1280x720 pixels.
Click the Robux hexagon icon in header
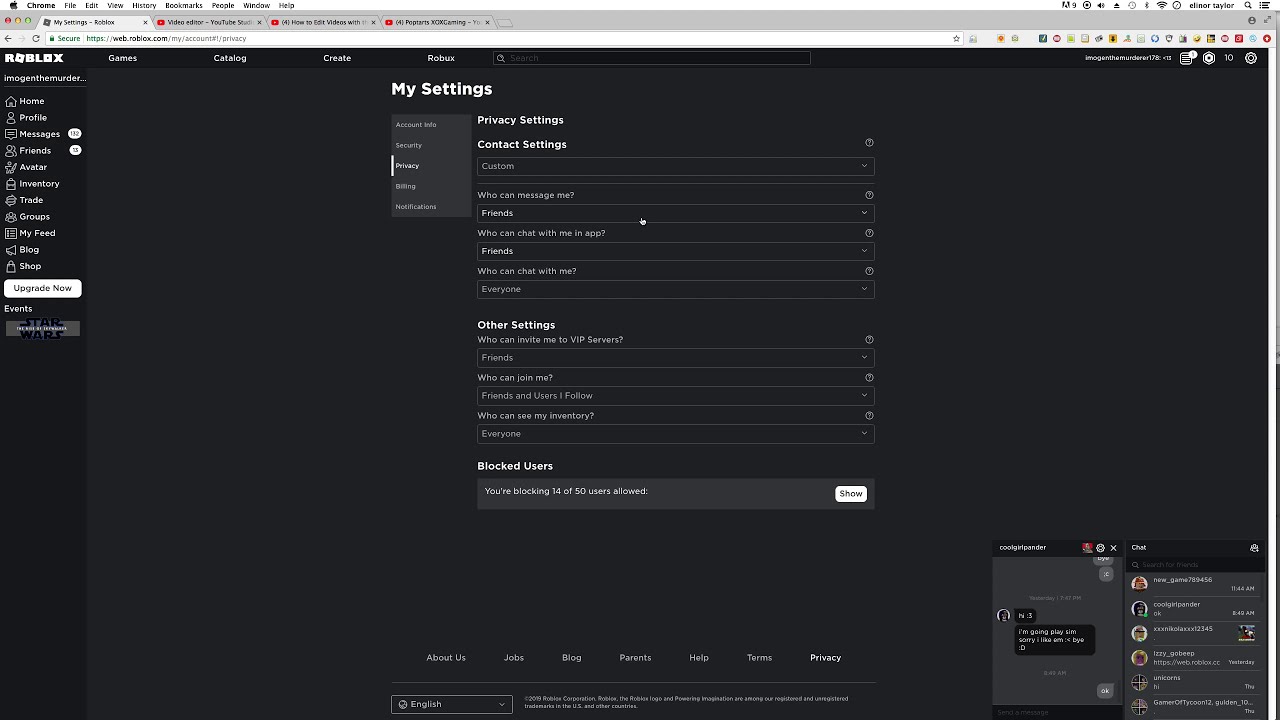click(x=1209, y=58)
